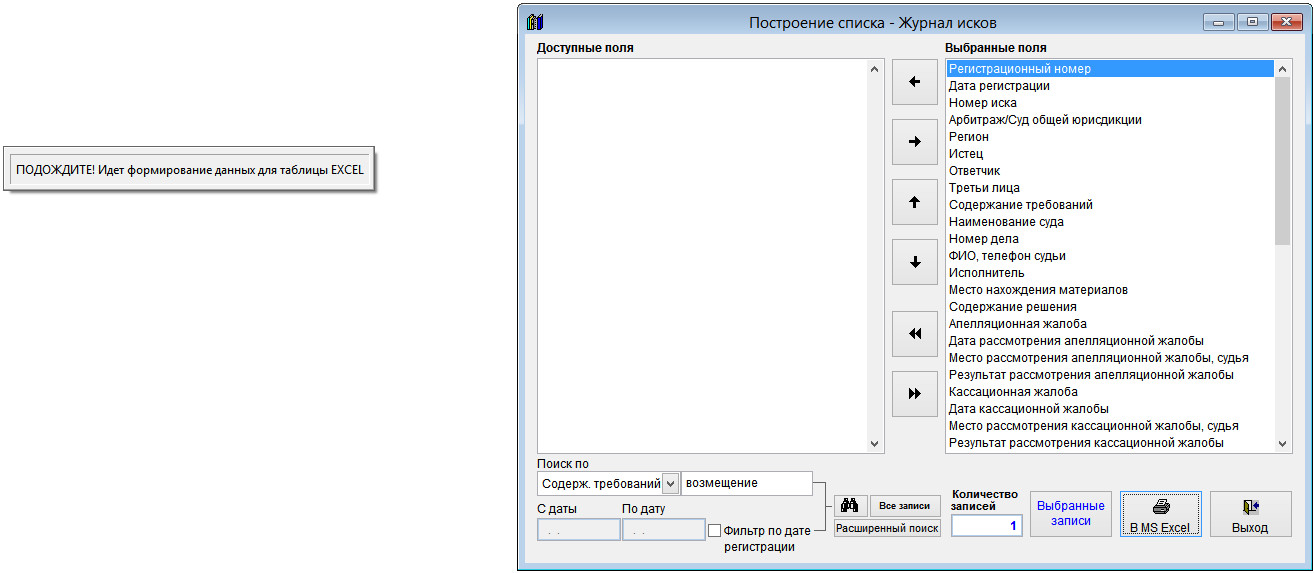Select Апелляционная жалоба field

(1110, 324)
